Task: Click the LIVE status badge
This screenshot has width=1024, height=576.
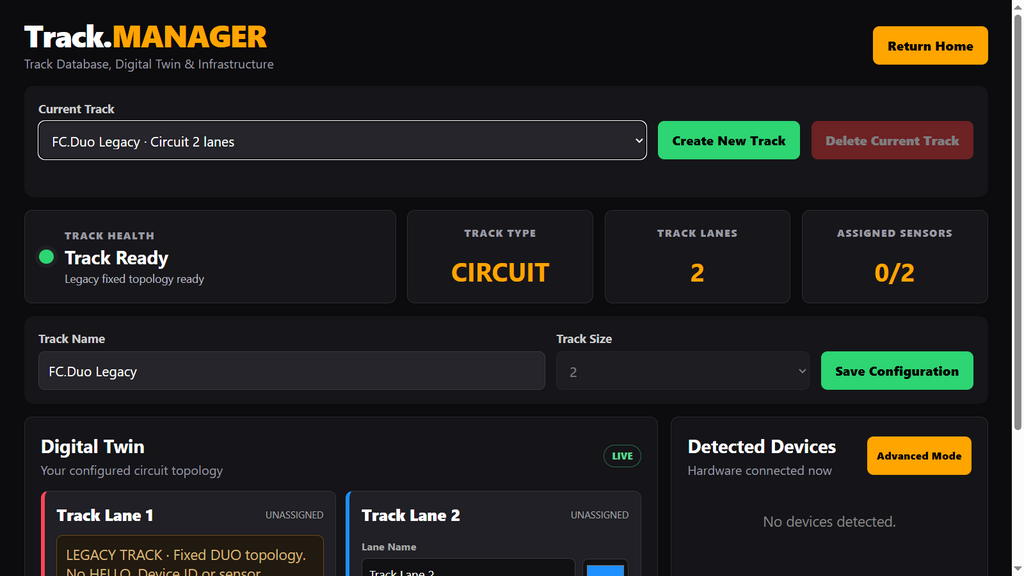Action: point(622,456)
